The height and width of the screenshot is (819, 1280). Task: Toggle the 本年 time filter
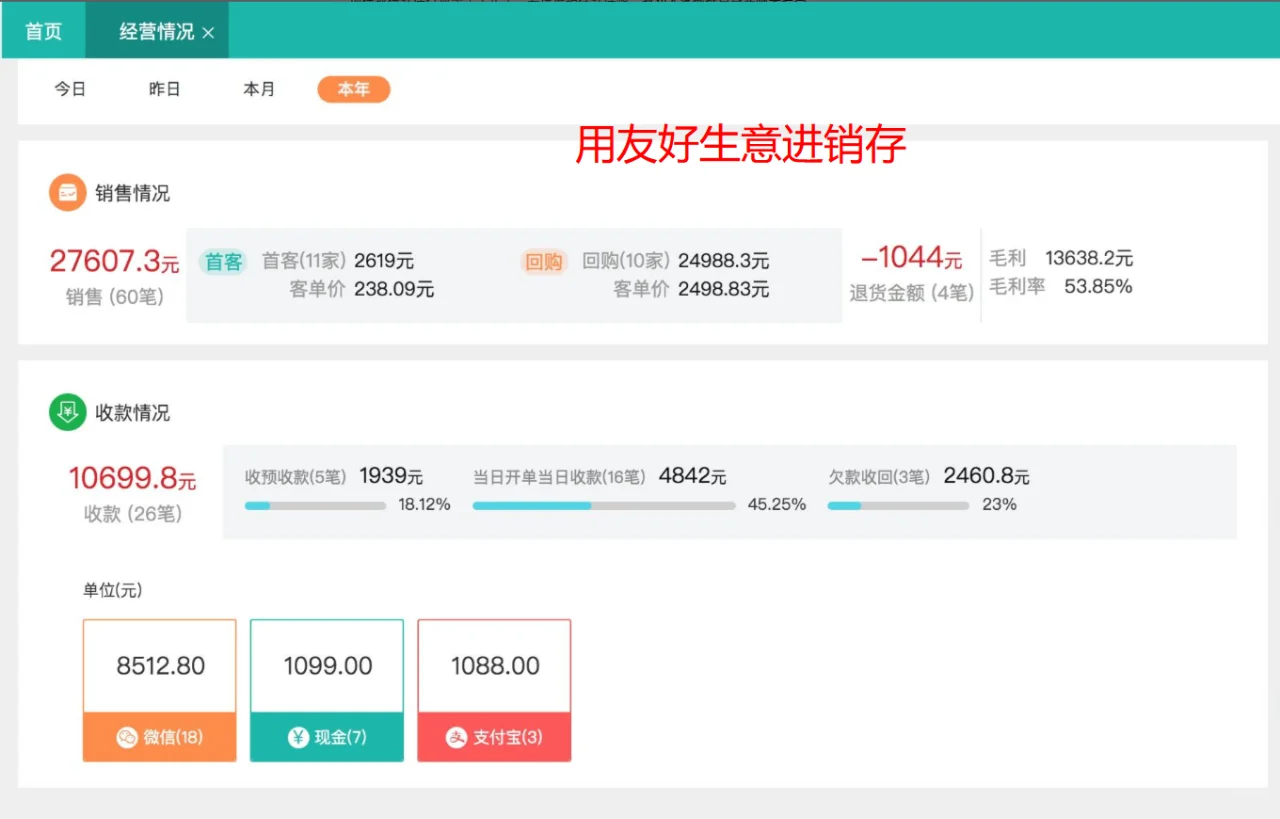tap(352, 89)
